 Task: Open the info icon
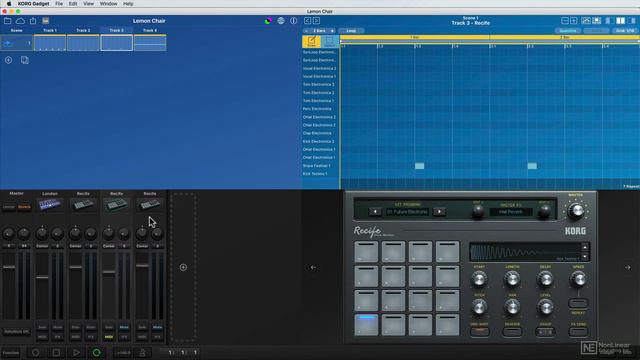[x=293, y=21]
